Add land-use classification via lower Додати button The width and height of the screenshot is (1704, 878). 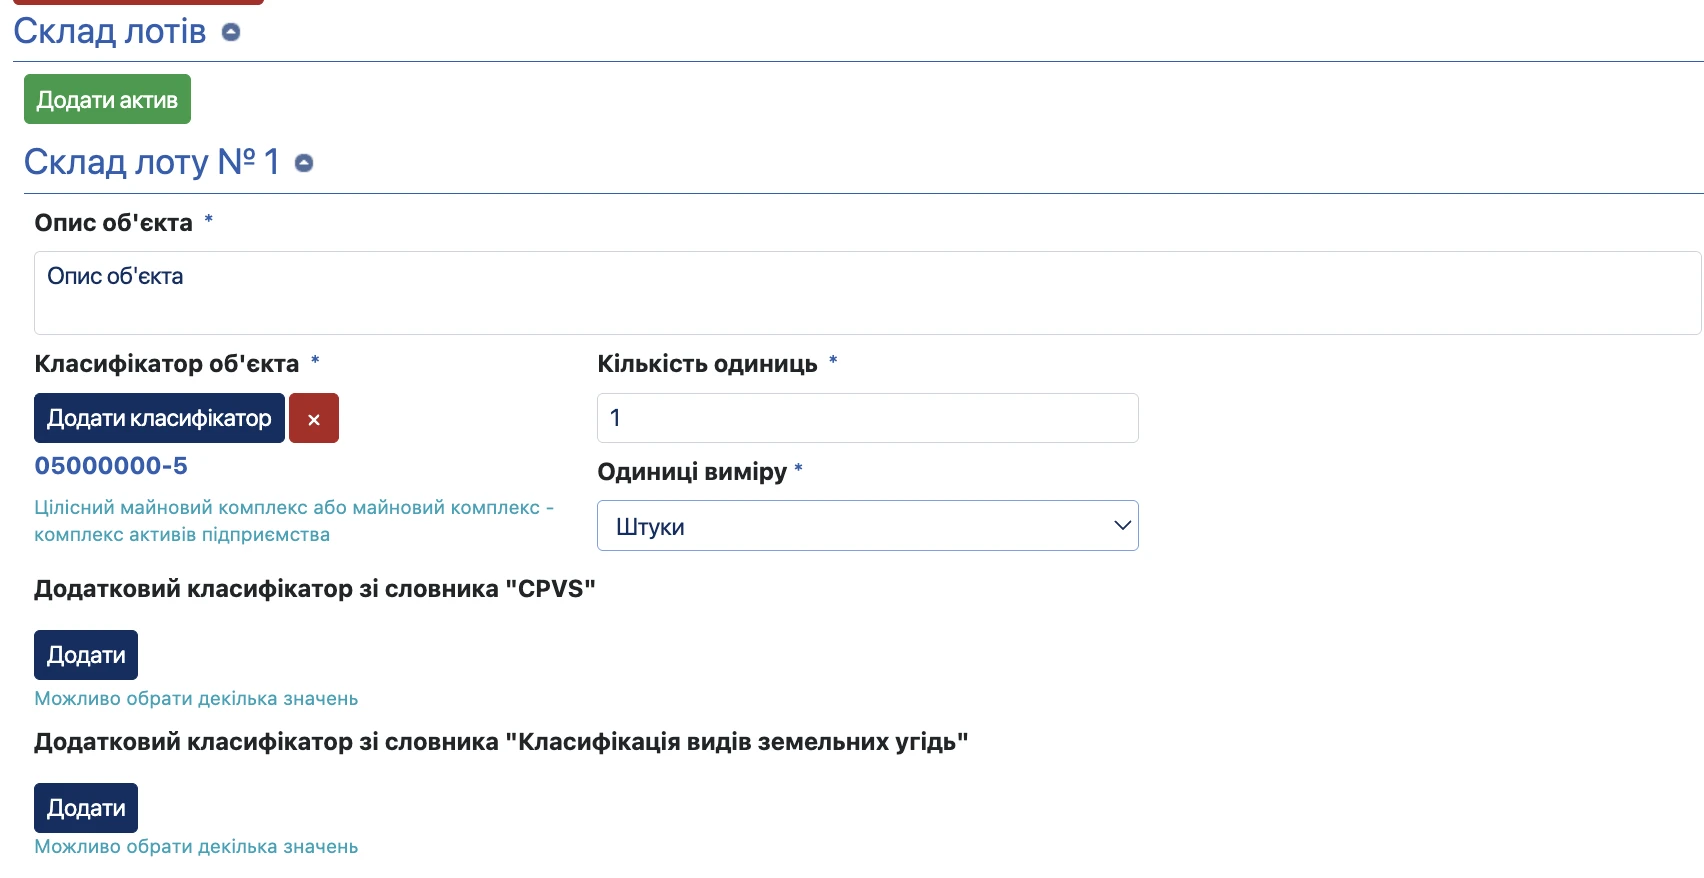[x=86, y=808]
